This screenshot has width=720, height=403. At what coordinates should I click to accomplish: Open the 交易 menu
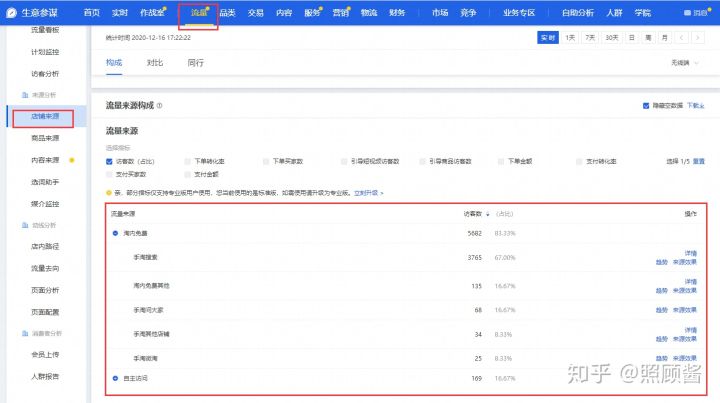(x=256, y=13)
